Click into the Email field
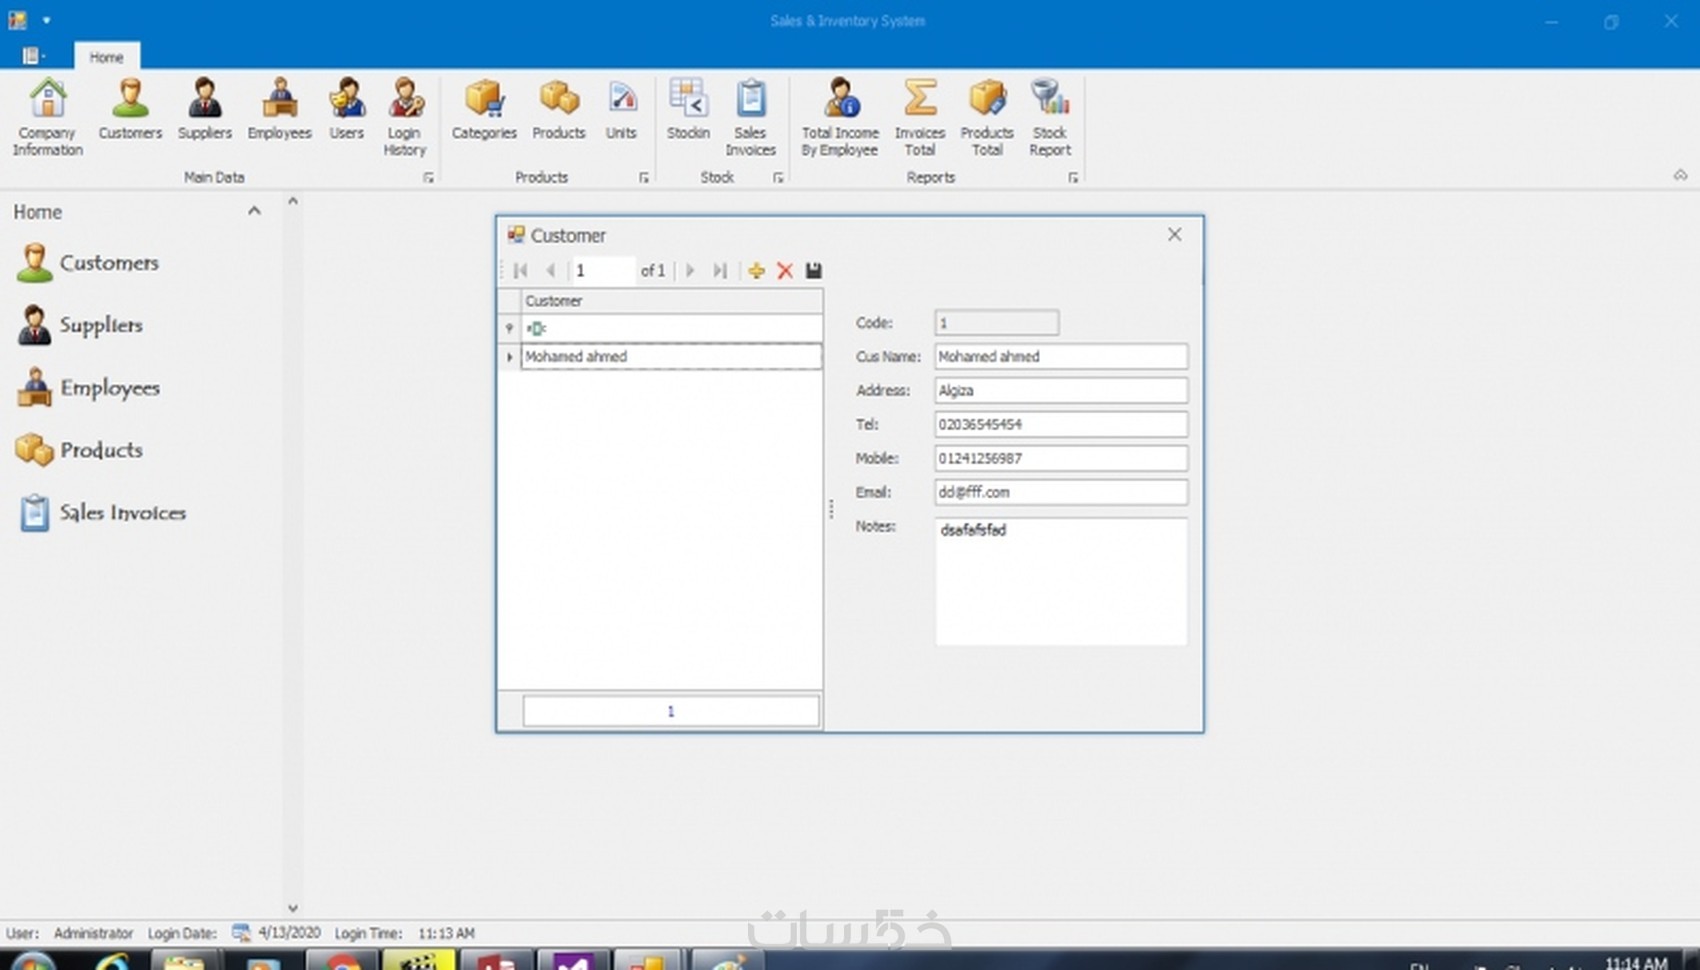 click(x=1060, y=492)
